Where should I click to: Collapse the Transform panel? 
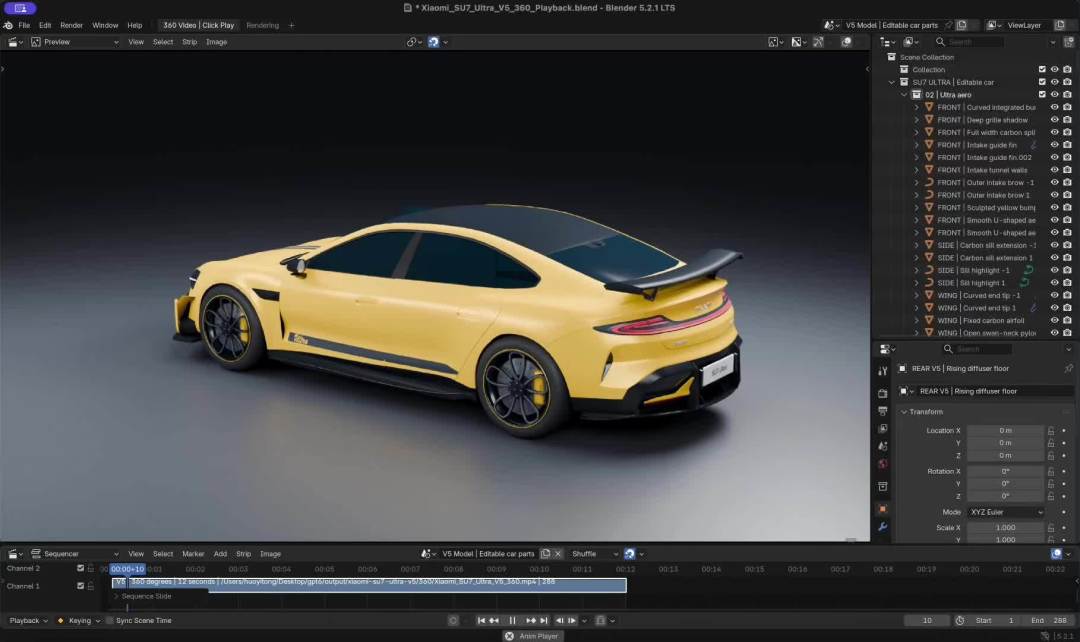(904, 412)
